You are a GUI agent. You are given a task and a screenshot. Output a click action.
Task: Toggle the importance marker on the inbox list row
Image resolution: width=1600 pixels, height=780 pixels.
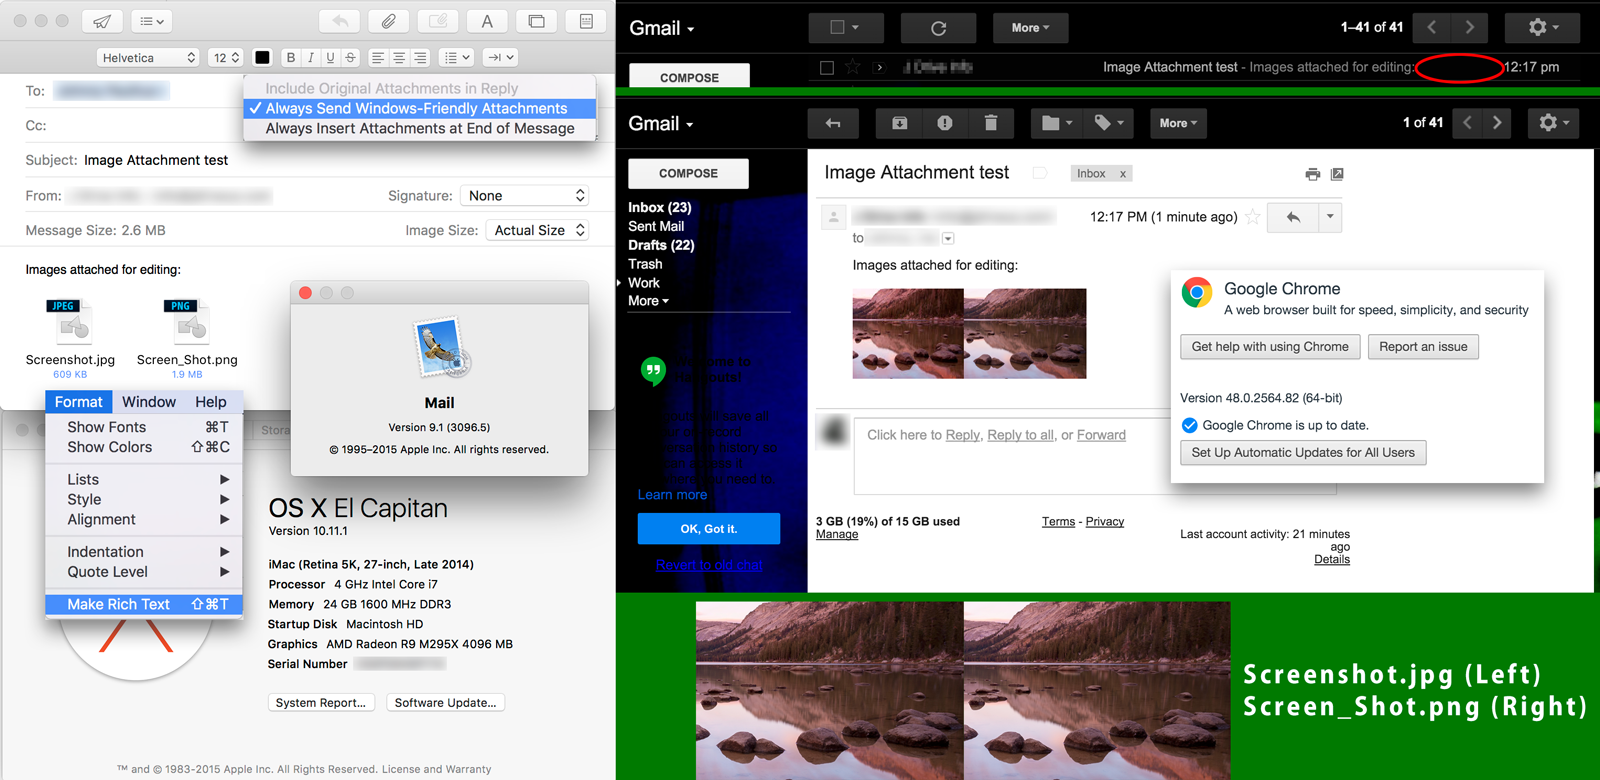pos(879,68)
